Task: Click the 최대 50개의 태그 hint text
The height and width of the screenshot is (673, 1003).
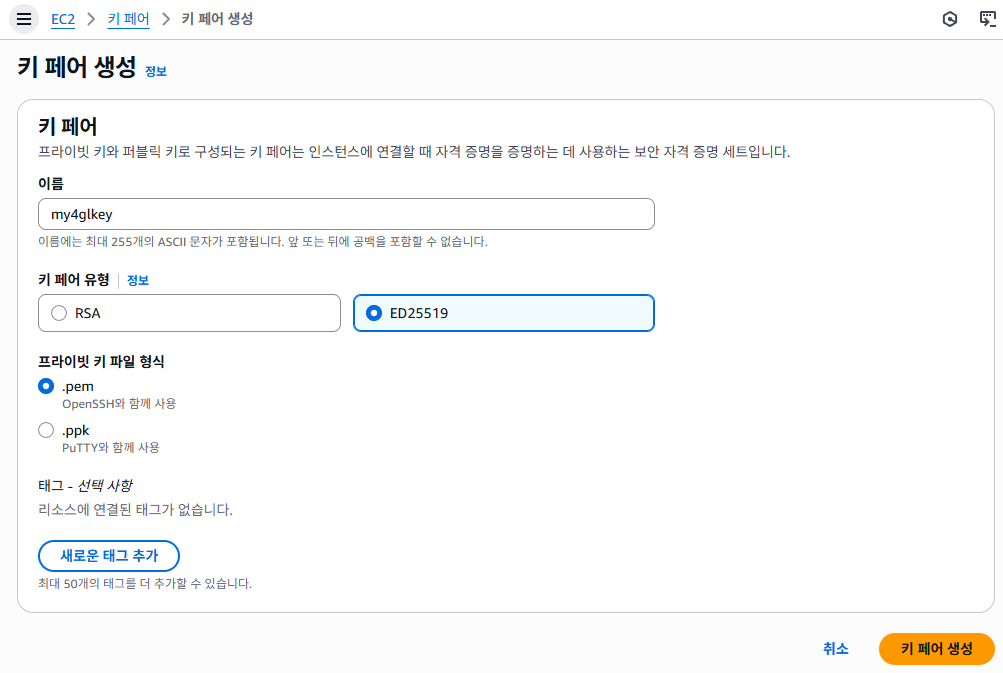Action: [x=145, y=583]
